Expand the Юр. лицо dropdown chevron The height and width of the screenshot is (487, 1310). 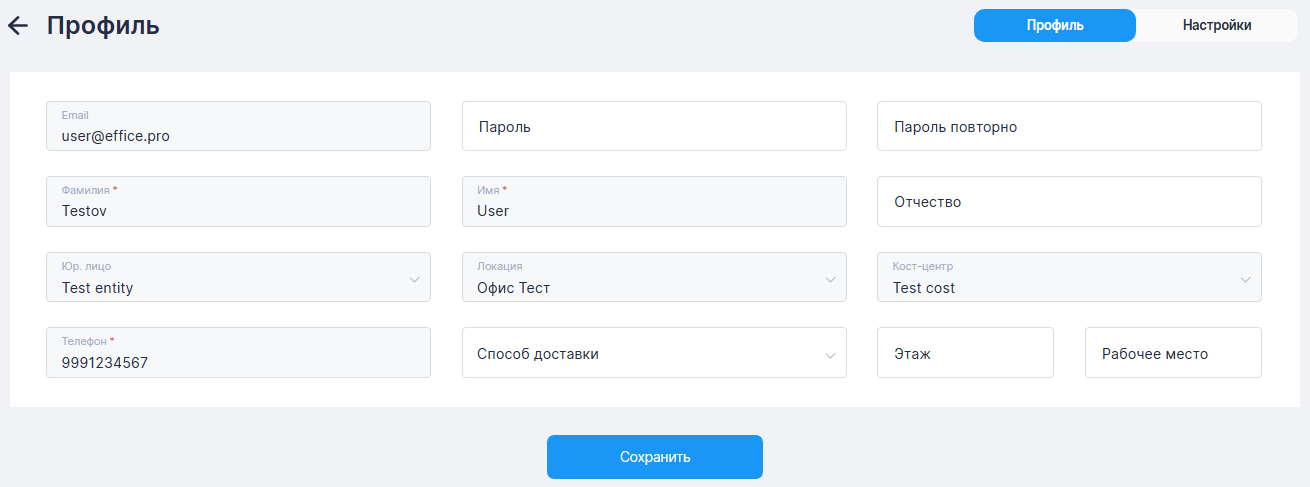coord(415,279)
